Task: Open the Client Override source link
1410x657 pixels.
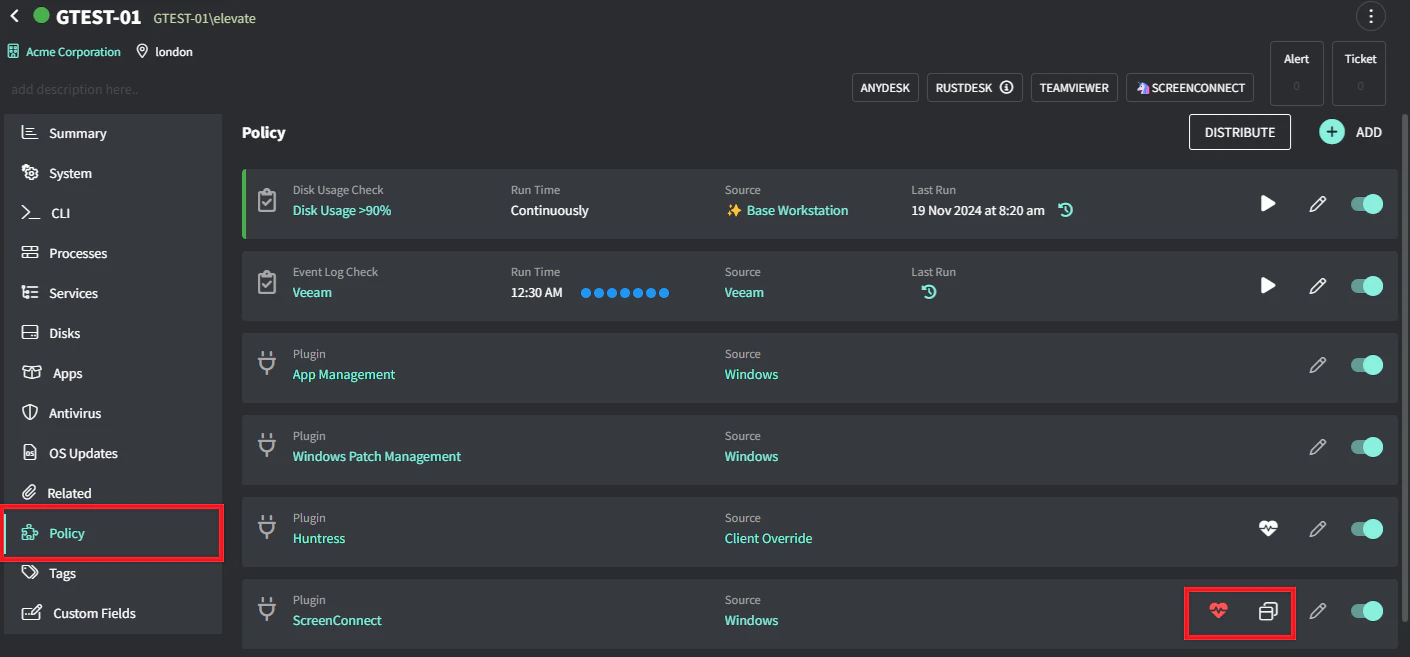Action: pyautogui.click(x=768, y=538)
